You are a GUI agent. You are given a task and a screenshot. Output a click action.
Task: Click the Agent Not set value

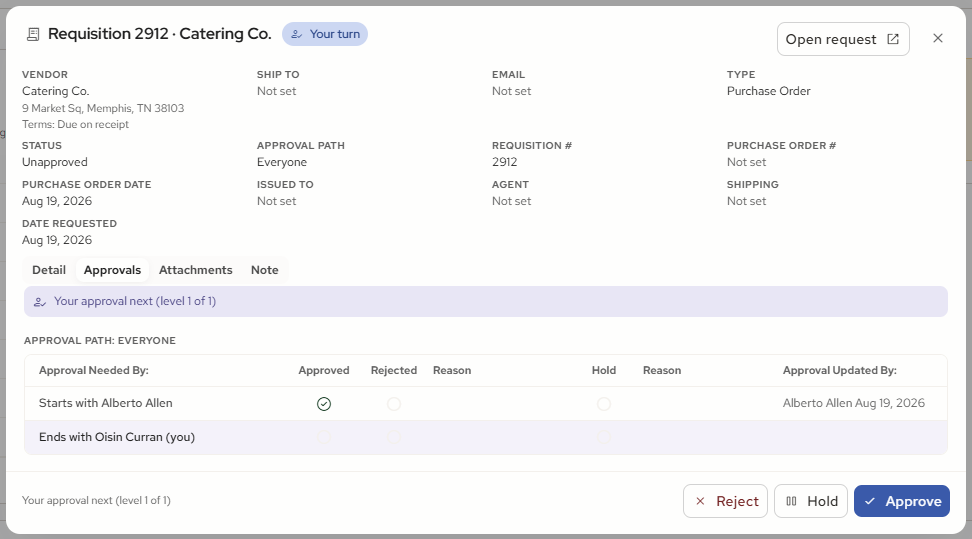(x=511, y=201)
